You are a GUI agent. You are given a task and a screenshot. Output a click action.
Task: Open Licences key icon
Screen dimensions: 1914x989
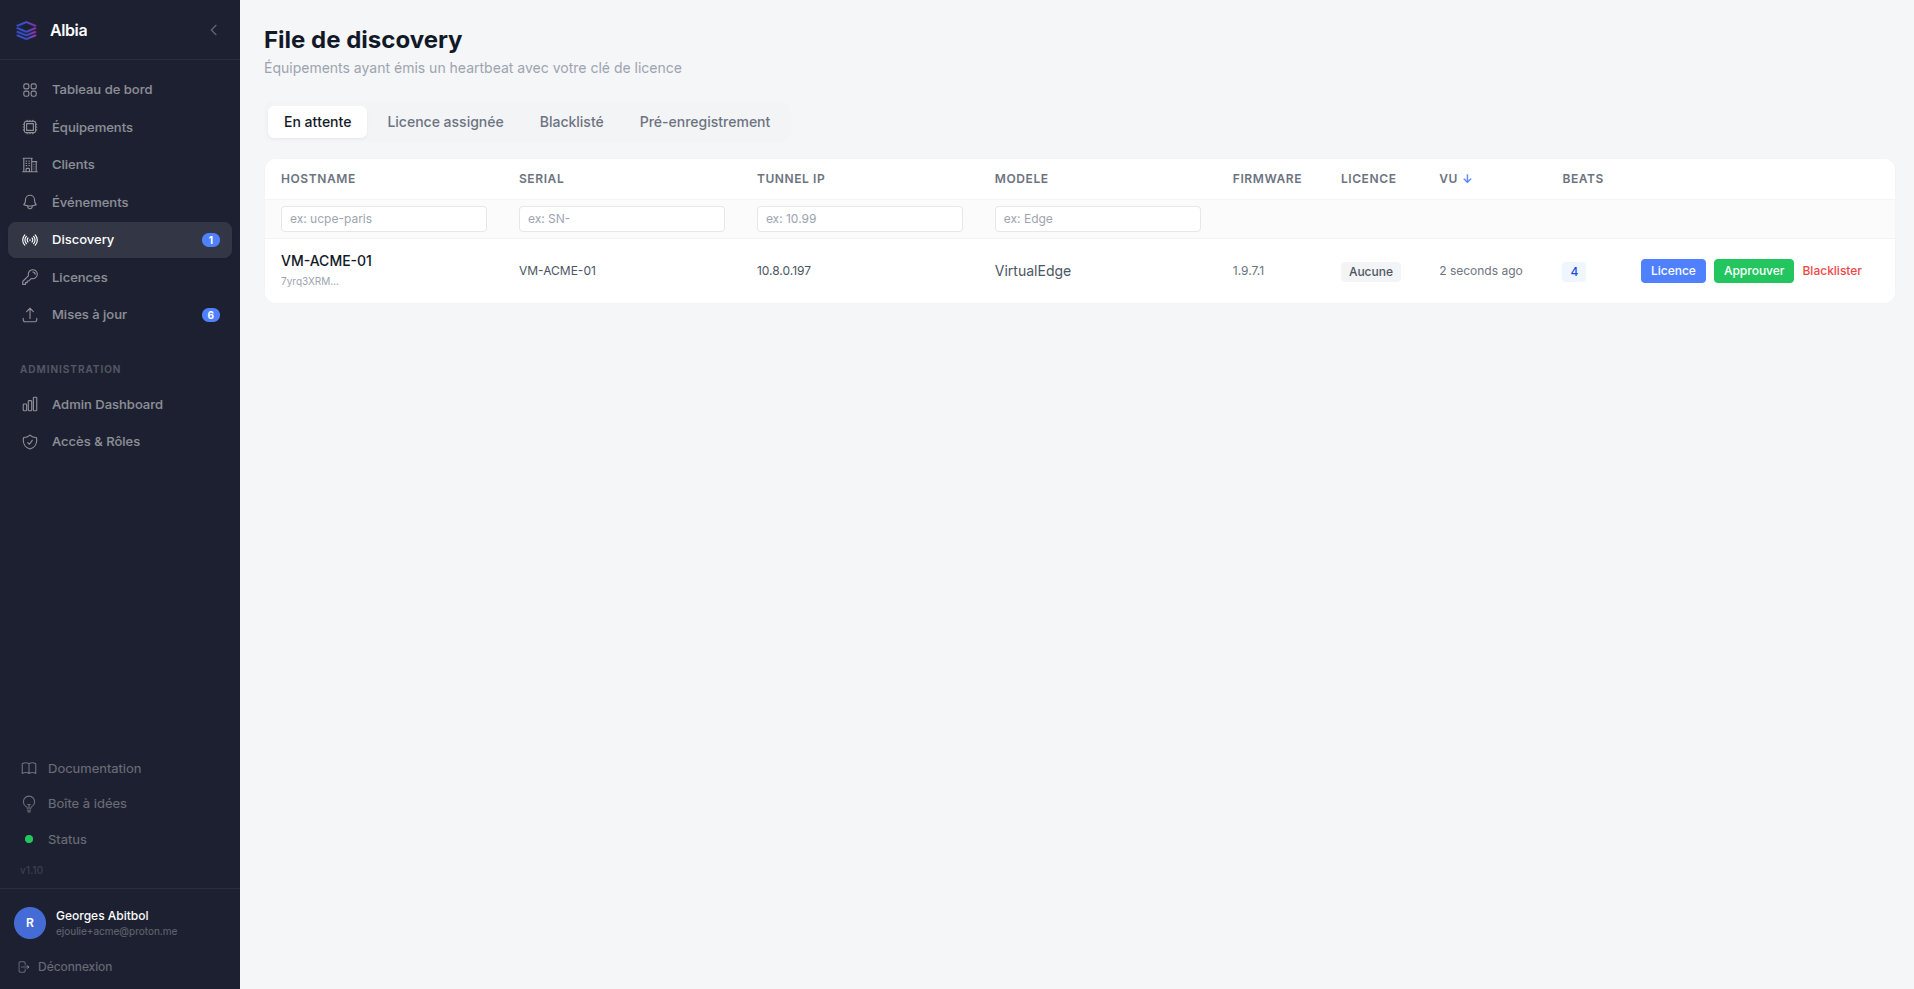tap(30, 277)
